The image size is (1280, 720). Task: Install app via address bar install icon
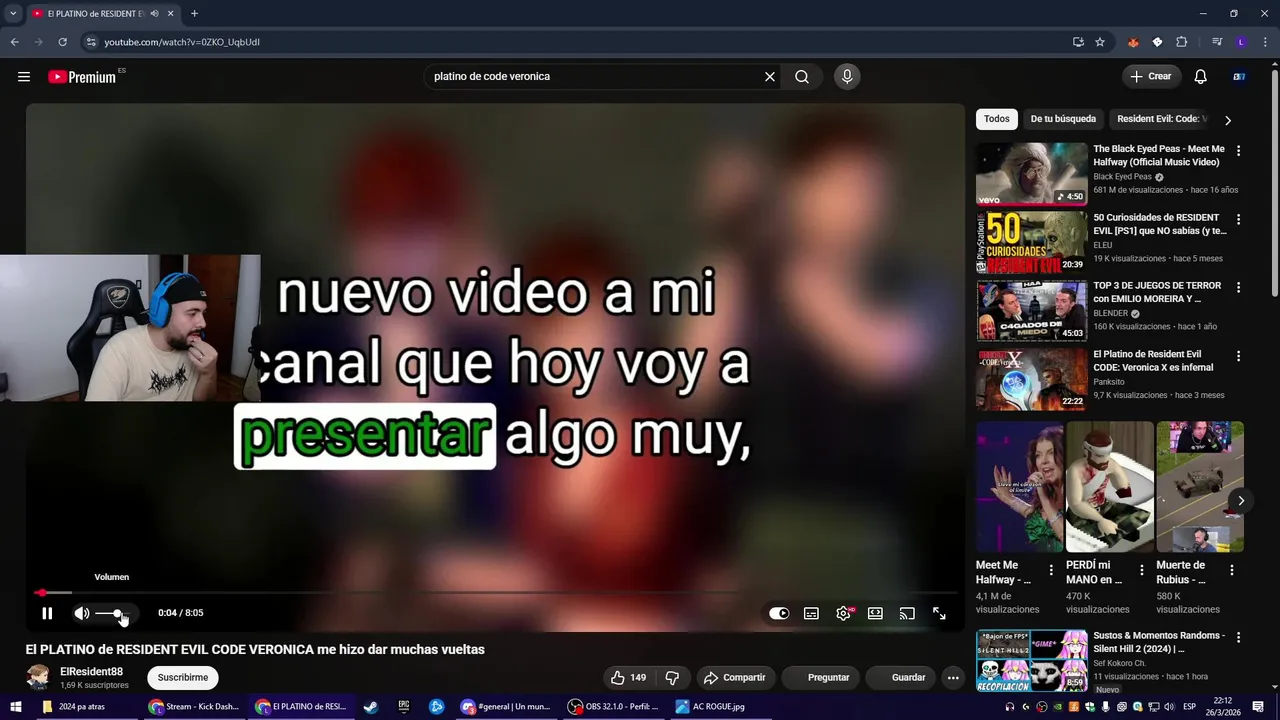1078,42
